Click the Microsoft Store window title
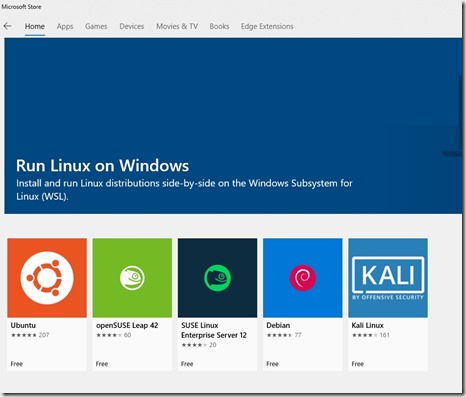 21,7
